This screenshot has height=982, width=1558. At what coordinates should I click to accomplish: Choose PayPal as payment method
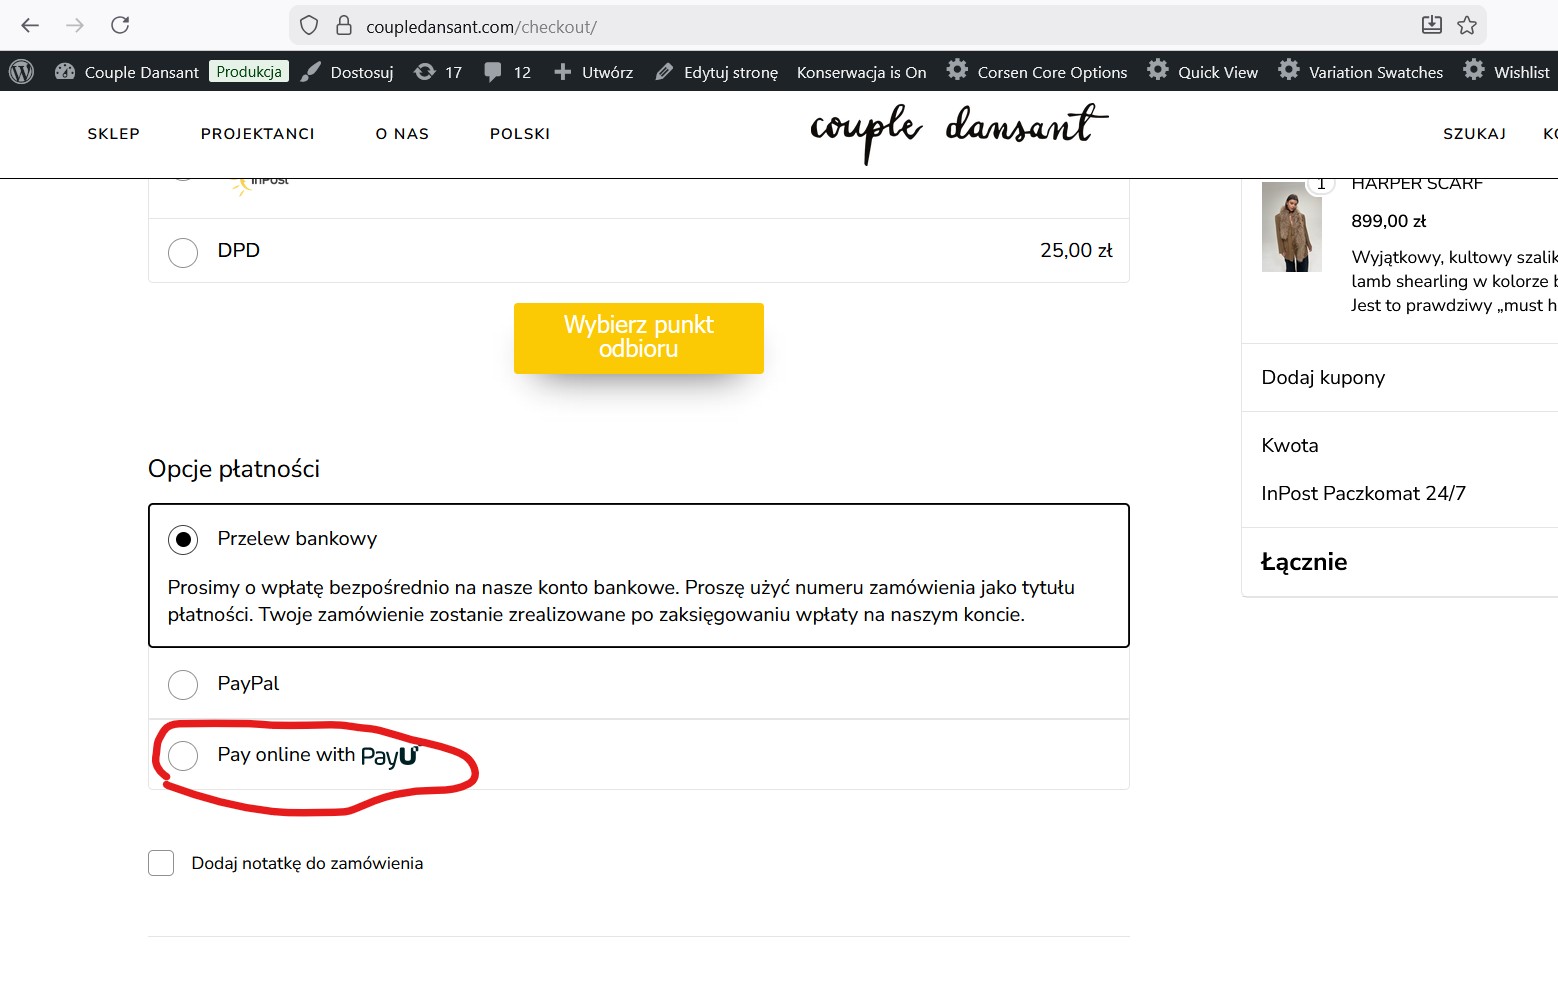point(183,685)
